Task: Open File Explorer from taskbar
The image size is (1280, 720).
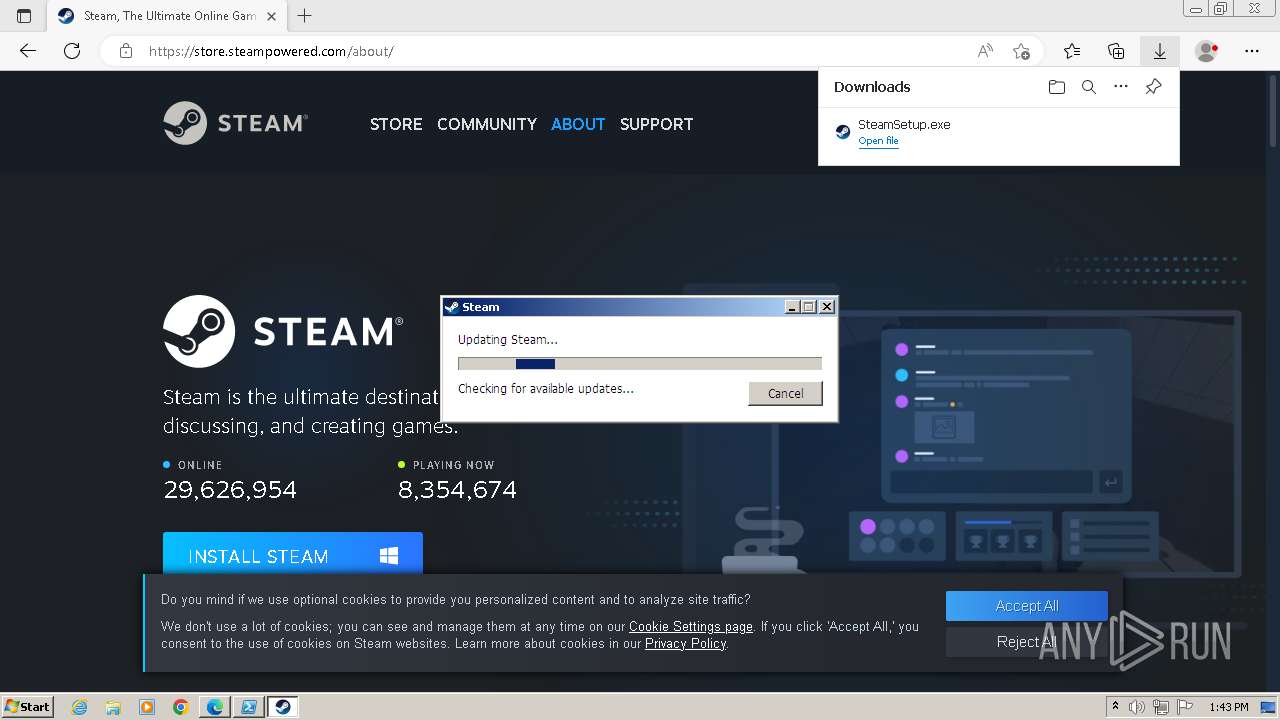Action: tap(113, 707)
